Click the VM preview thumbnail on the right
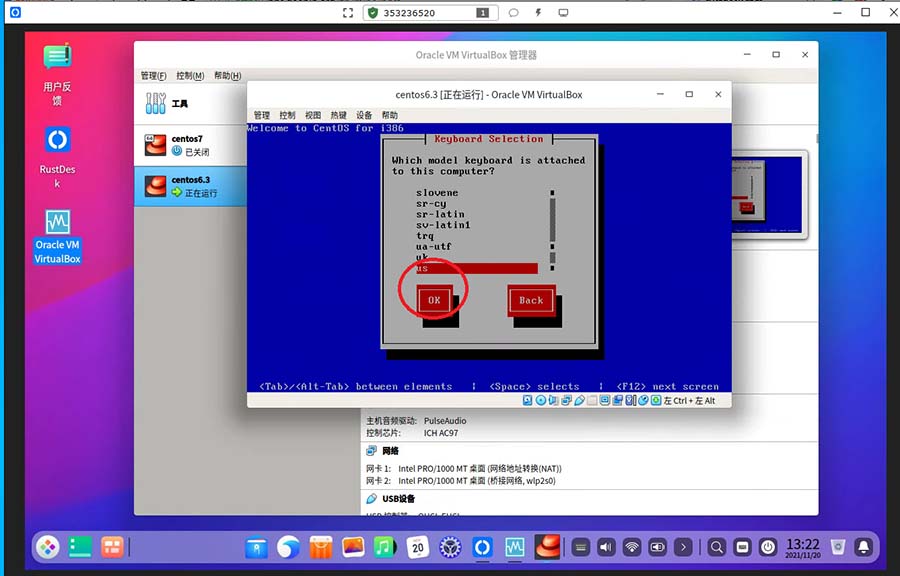Viewport: 900px width, 576px height. (x=768, y=195)
